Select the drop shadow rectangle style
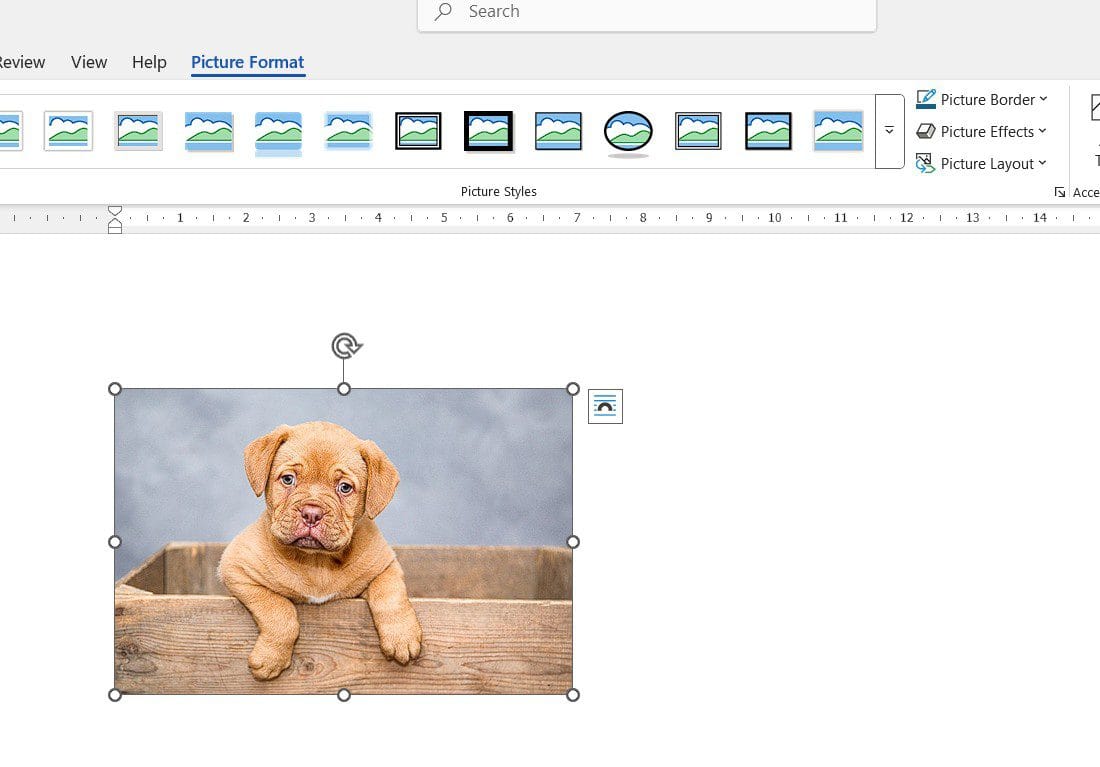The height and width of the screenshot is (767, 1100). [207, 130]
